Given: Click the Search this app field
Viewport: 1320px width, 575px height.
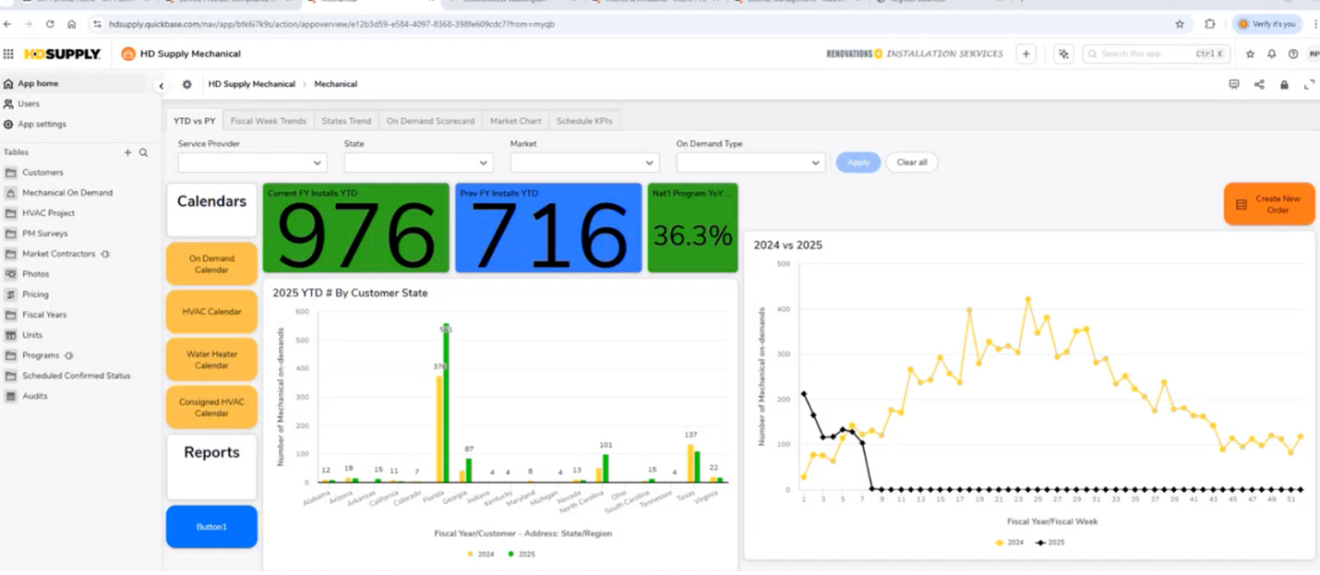Looking at the screenshot, I should (1150, 54).
